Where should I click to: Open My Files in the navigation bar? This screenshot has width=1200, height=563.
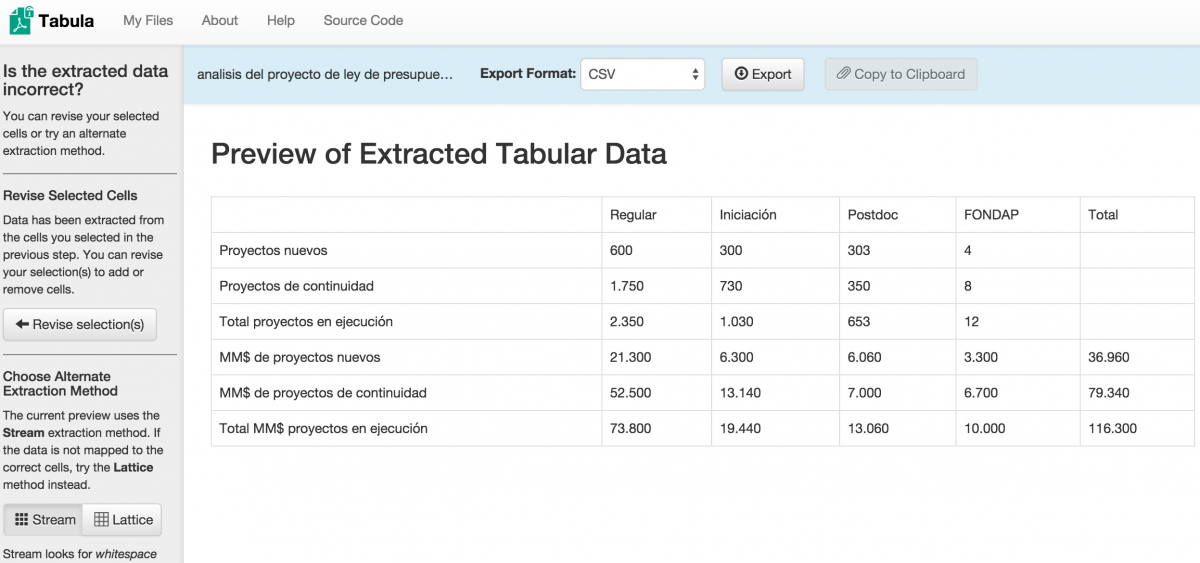(x=148, y=20)
